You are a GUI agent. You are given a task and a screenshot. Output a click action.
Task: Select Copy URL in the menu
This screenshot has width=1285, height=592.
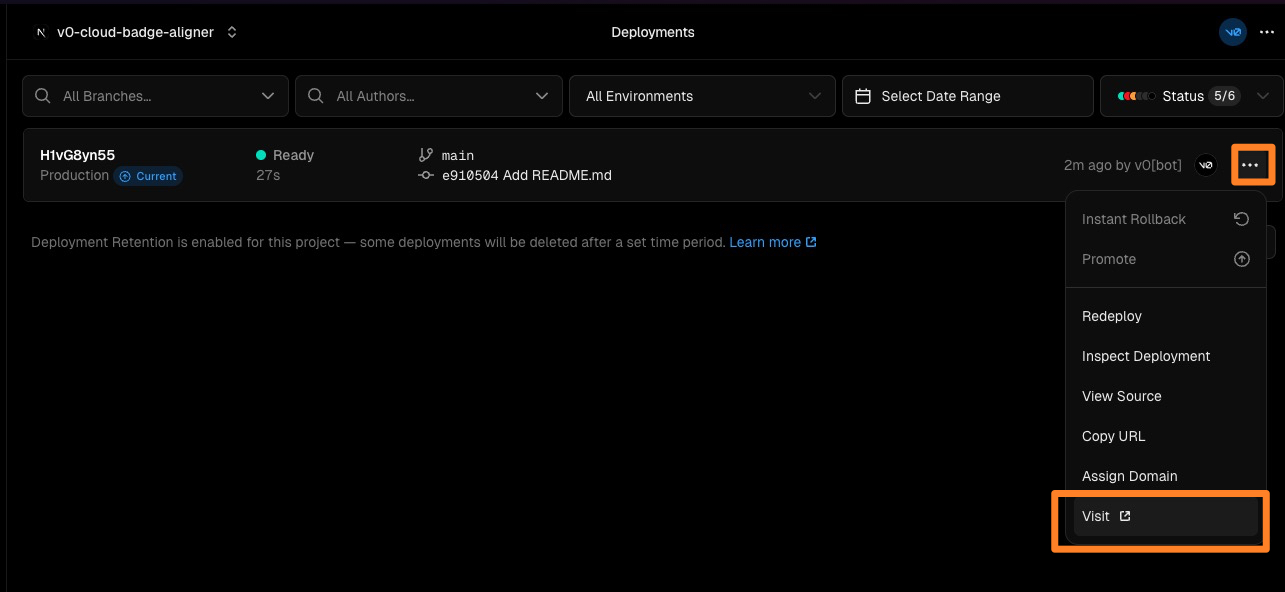(x=1113, y=436)
